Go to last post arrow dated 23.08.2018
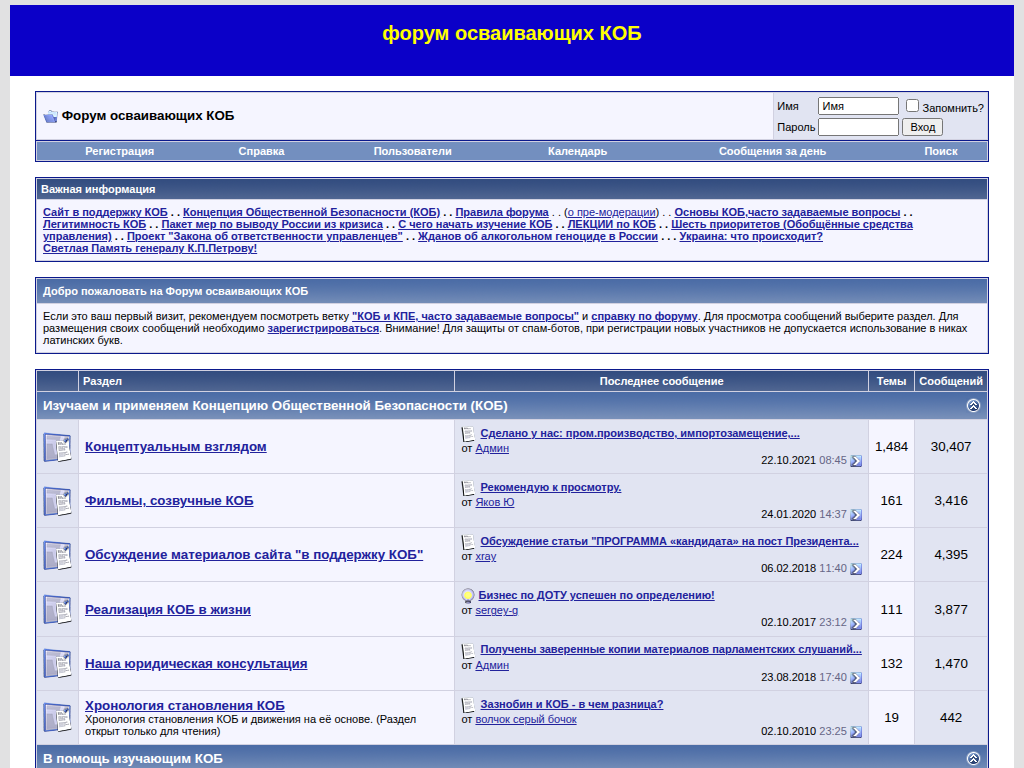This screenshot has height=768, width=1024. (856, 678)
